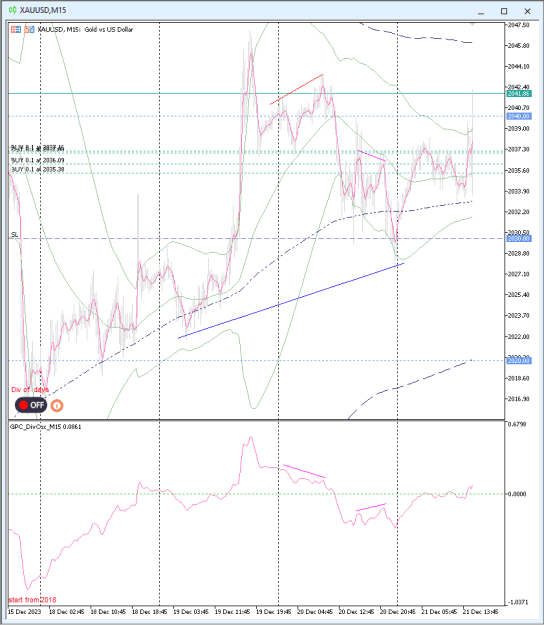This screenshot has height=625, width=544.
Task: Minimize the XAUUSD,M15 chart window
Action: [481, 12]
